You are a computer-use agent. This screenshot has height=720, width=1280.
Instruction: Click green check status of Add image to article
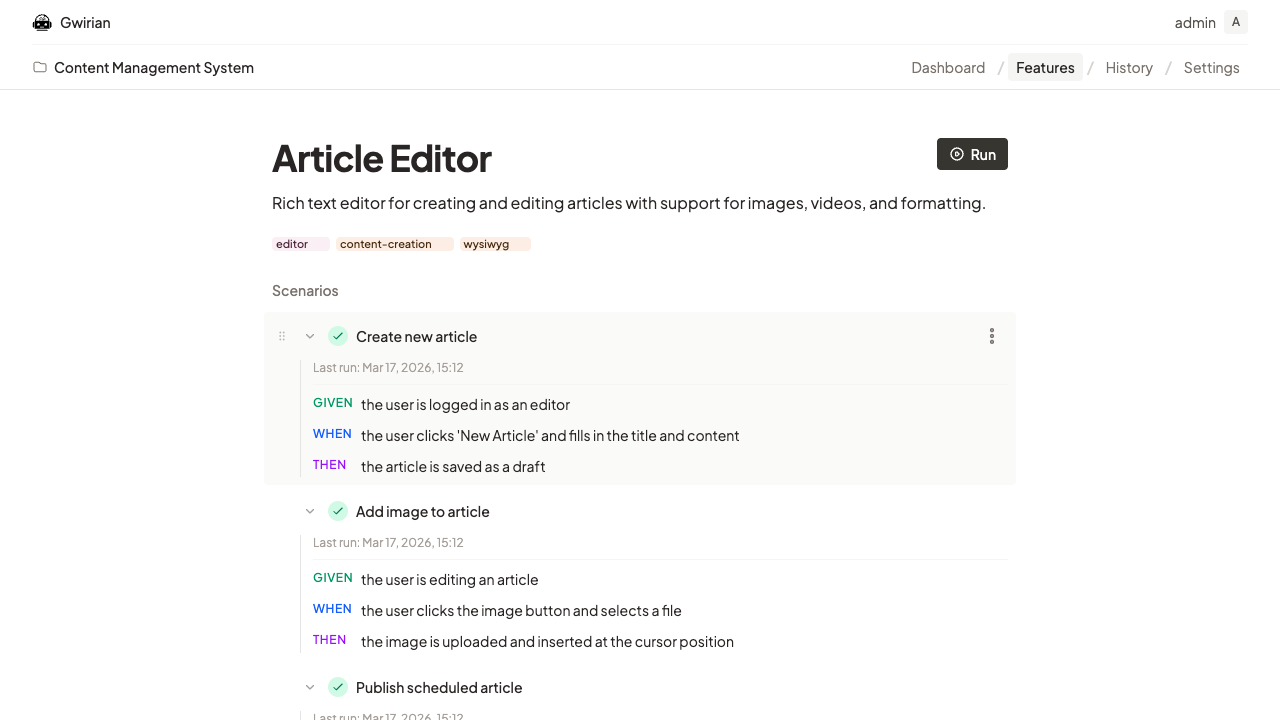338,511
